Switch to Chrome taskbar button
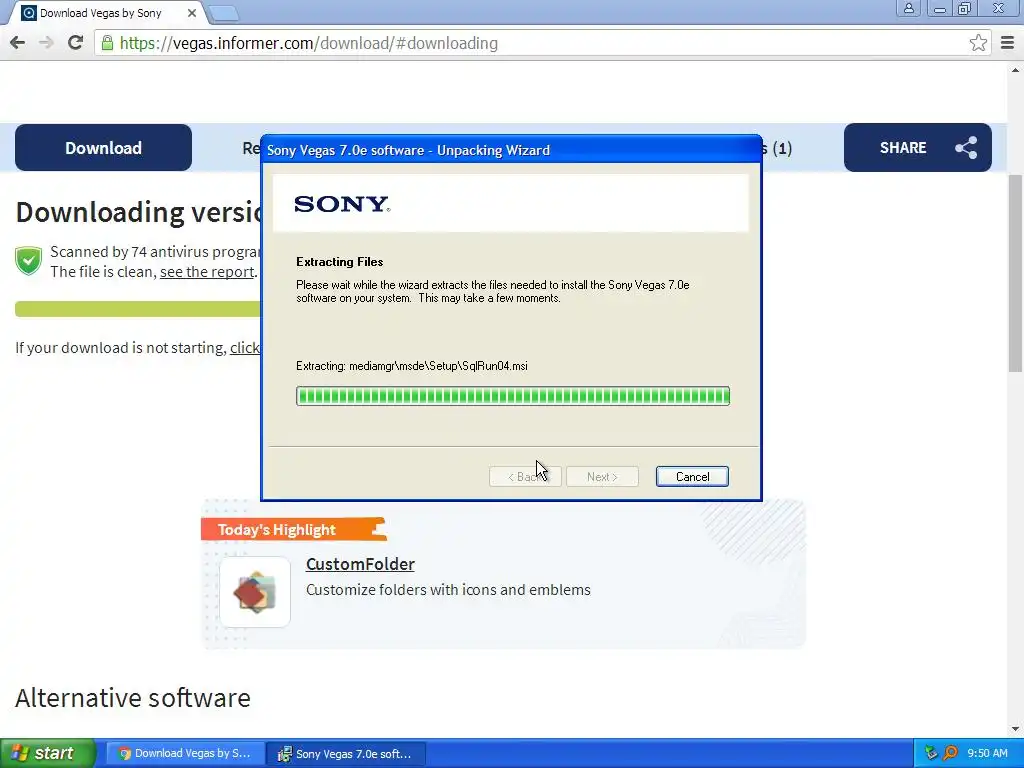 [185, 754]
